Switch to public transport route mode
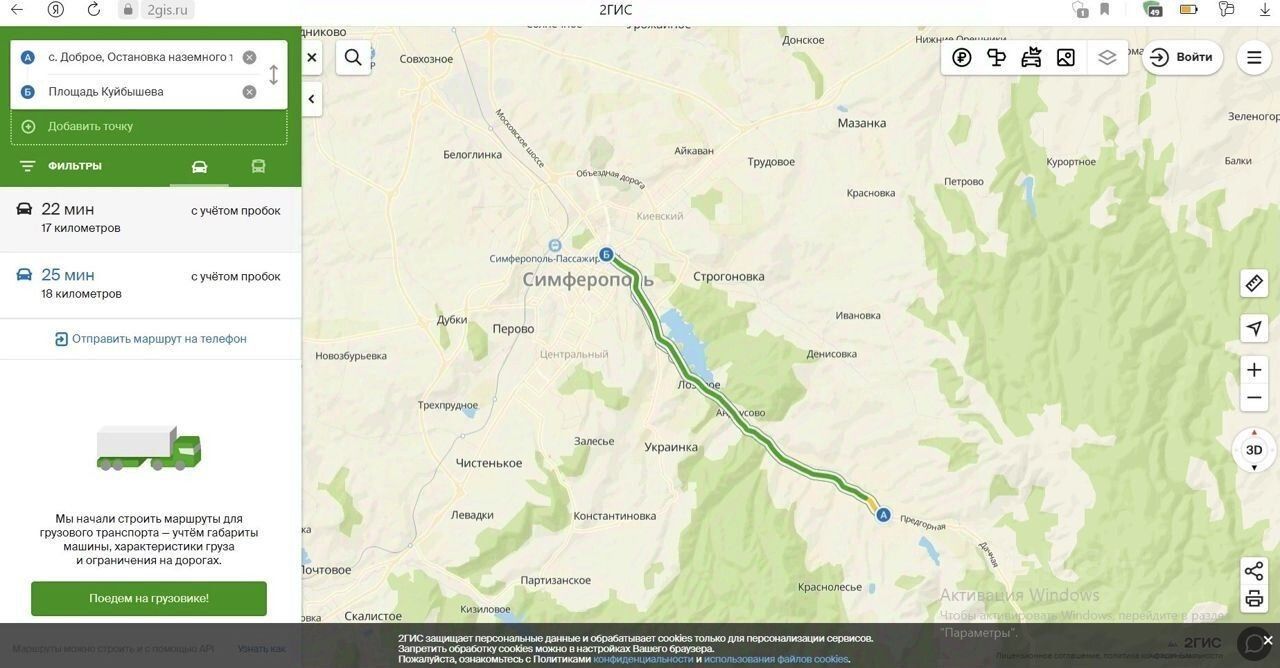1280x668 pixels. coord(258,166)
